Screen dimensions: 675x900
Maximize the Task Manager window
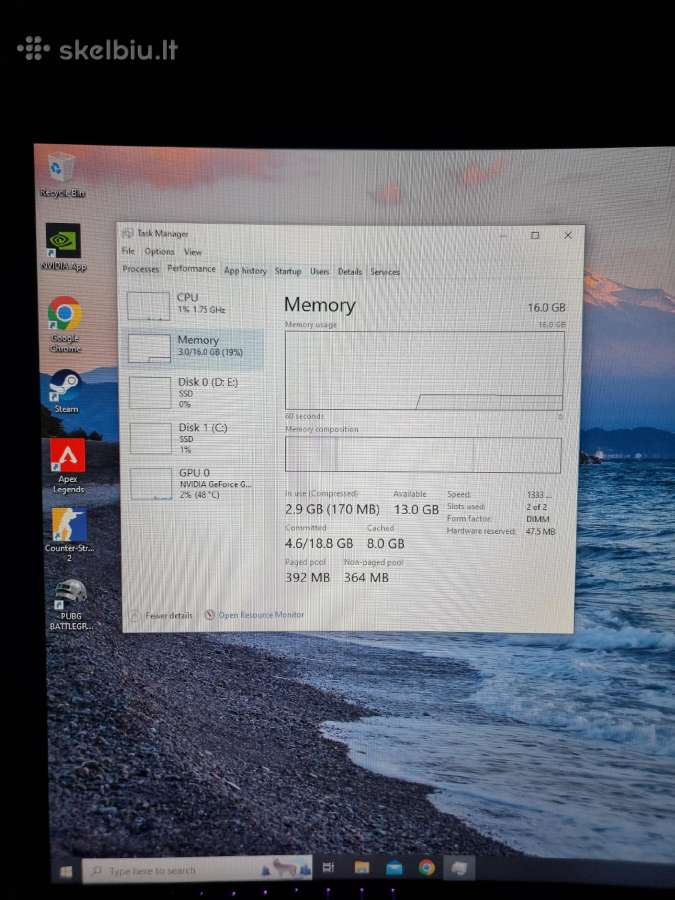tap(535, 235)
